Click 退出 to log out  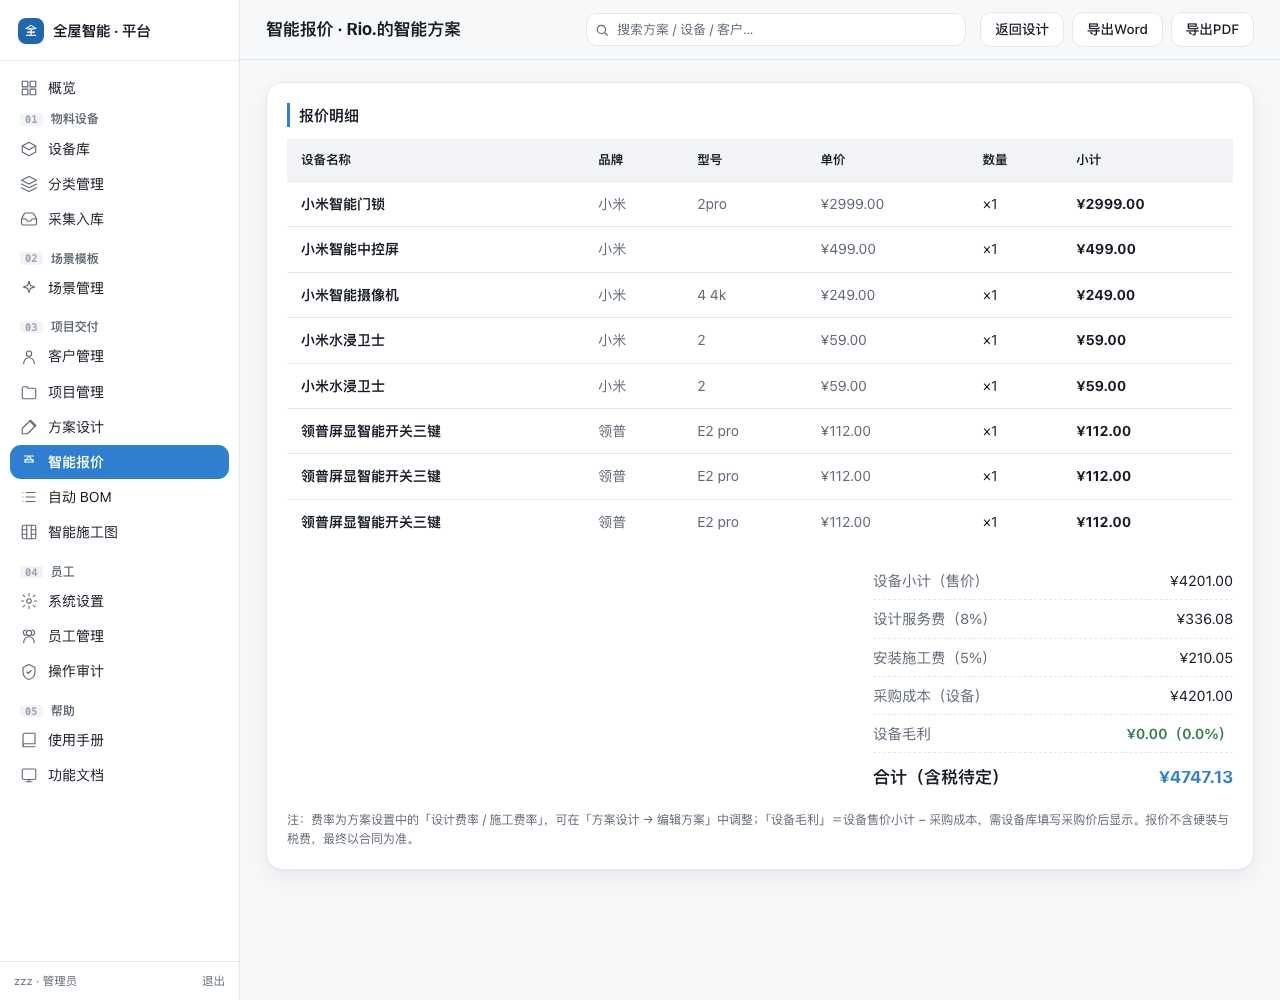pos(213,981)
